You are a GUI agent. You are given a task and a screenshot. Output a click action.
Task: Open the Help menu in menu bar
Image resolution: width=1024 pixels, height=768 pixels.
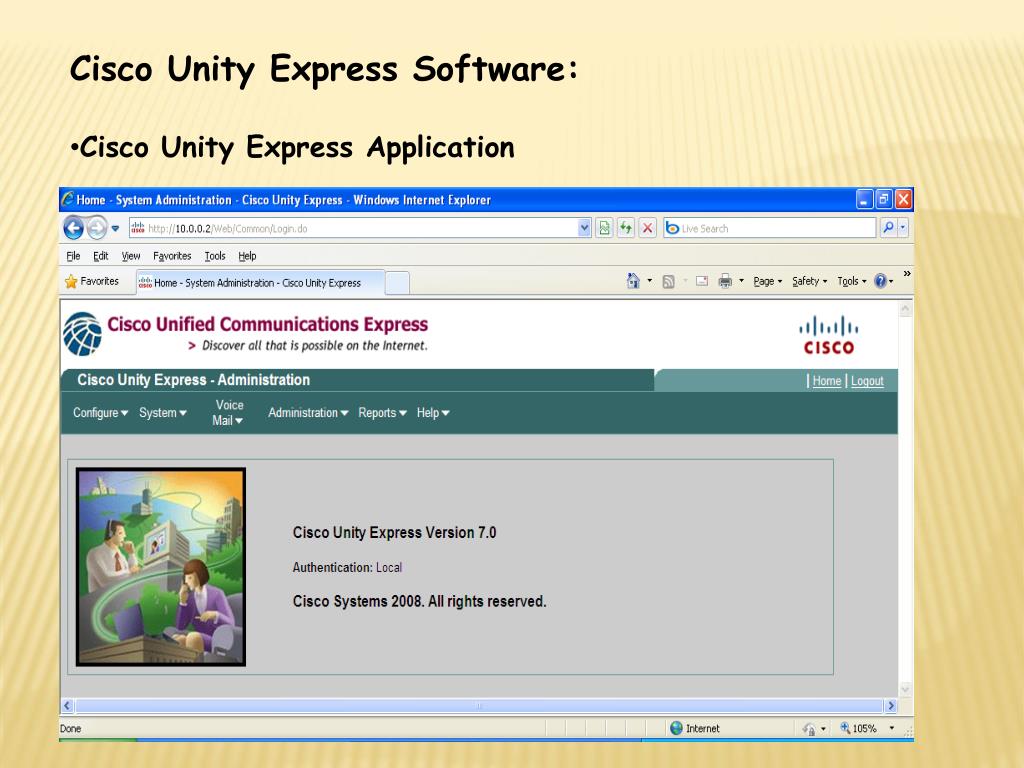coord(247,256)
